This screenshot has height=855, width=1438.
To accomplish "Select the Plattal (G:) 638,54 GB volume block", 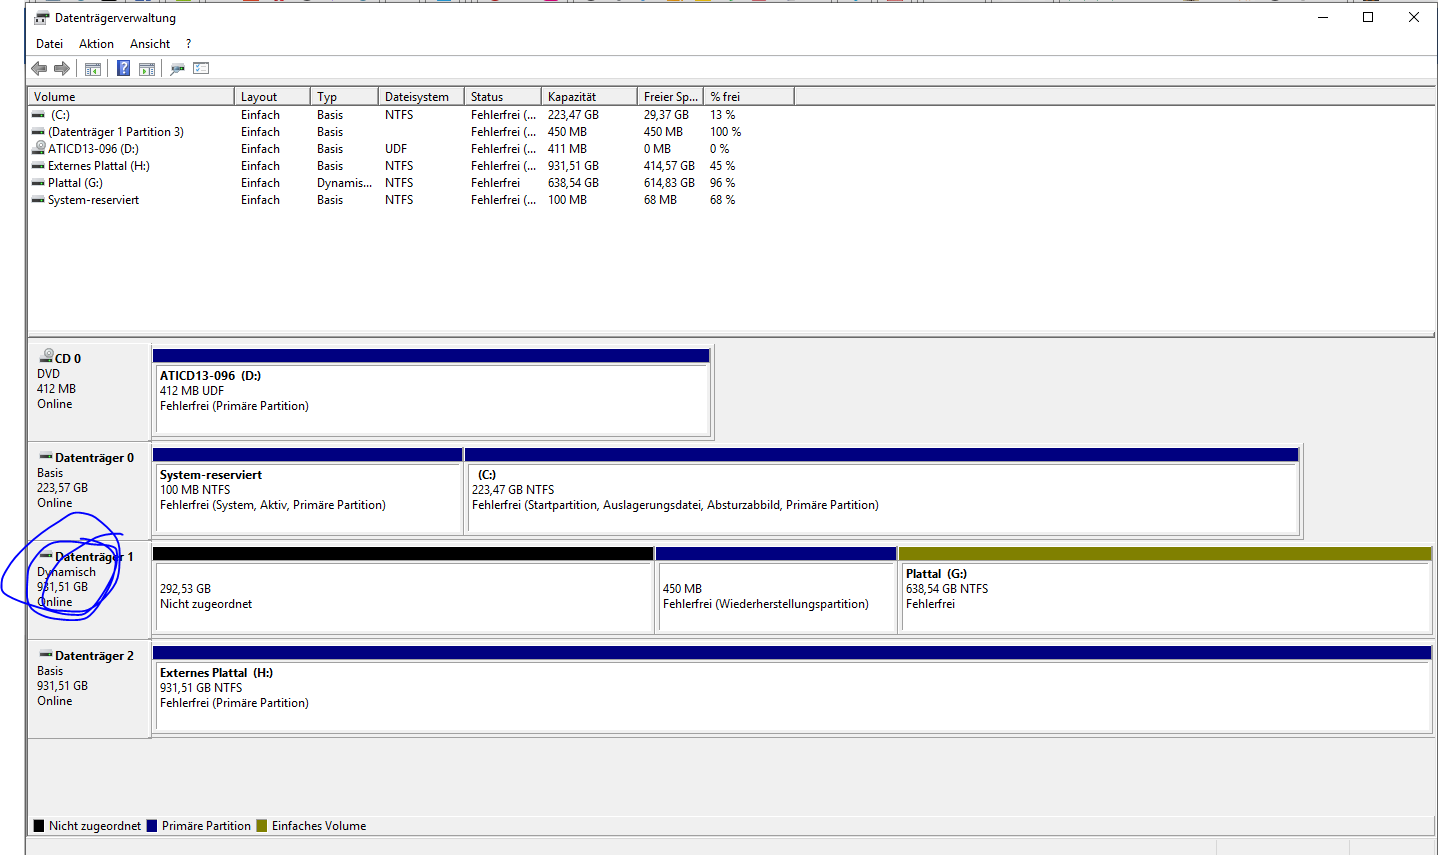I will tap(1165, 590).
